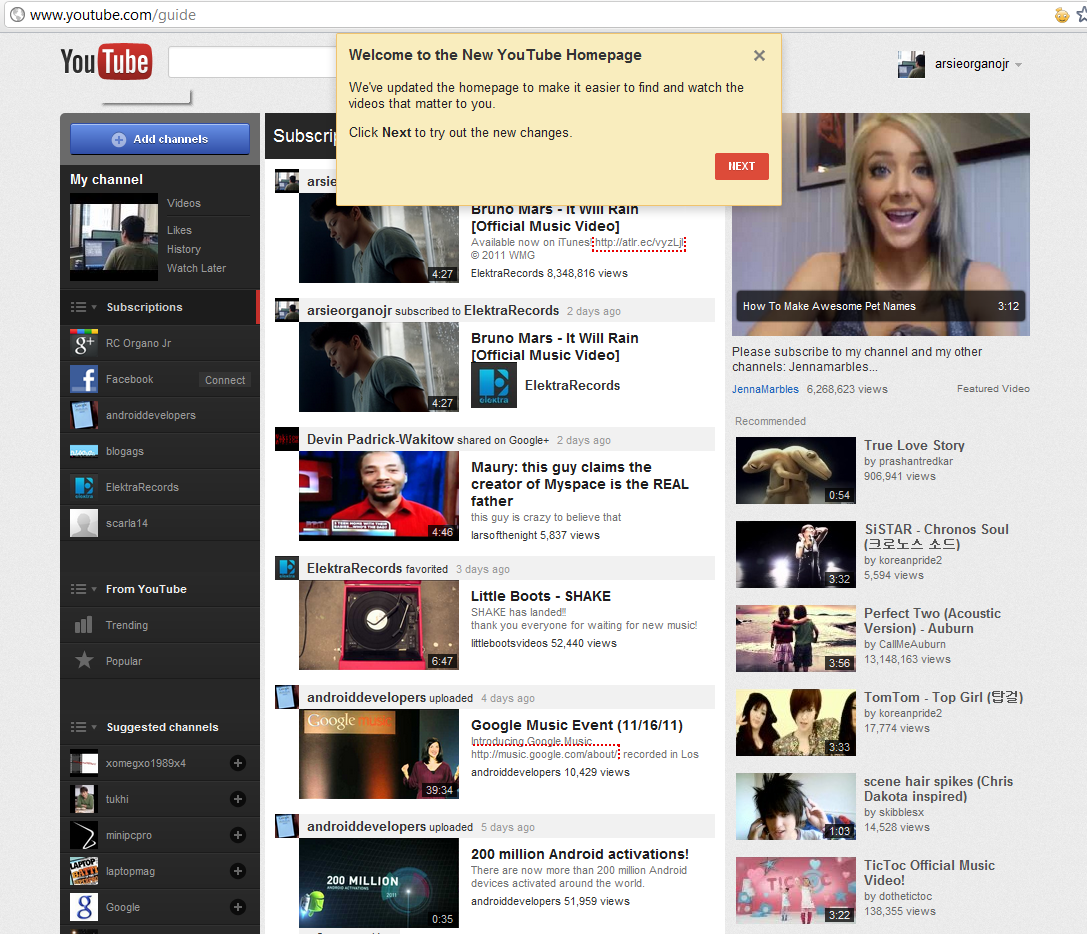Image resolution: width=1087 pixels, height=934 pixels.
Task: Open the "Little Boots - SHAKE" title
Action: click(x=541, y=596)
